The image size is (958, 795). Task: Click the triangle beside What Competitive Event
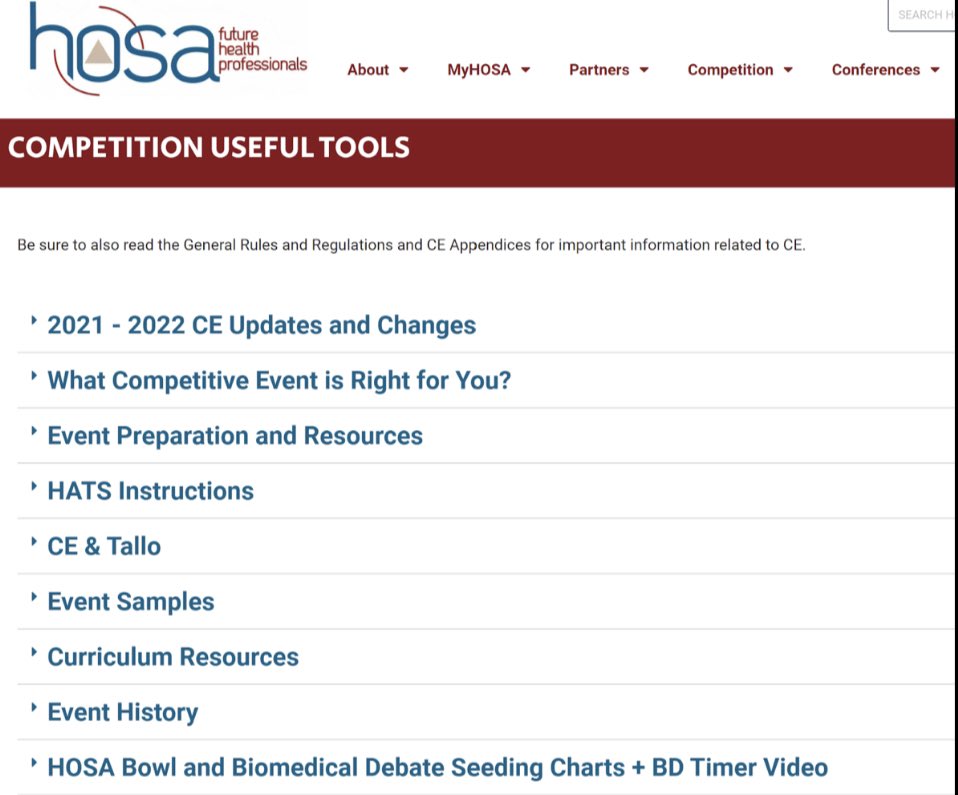(x=34, y=375)
